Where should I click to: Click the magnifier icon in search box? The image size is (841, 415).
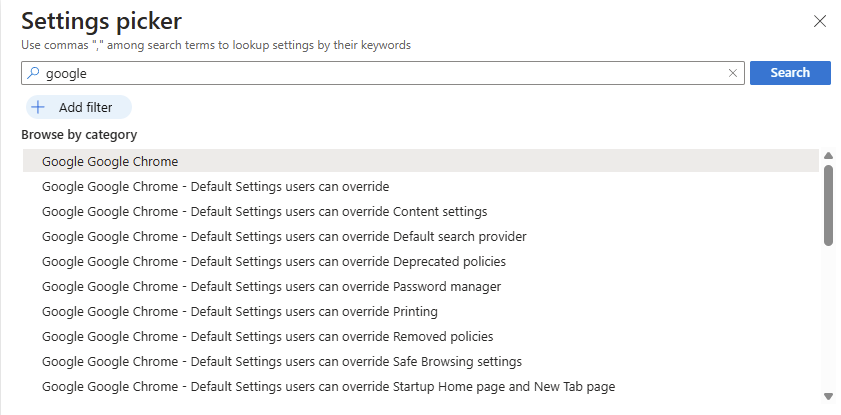click(33, 73)
